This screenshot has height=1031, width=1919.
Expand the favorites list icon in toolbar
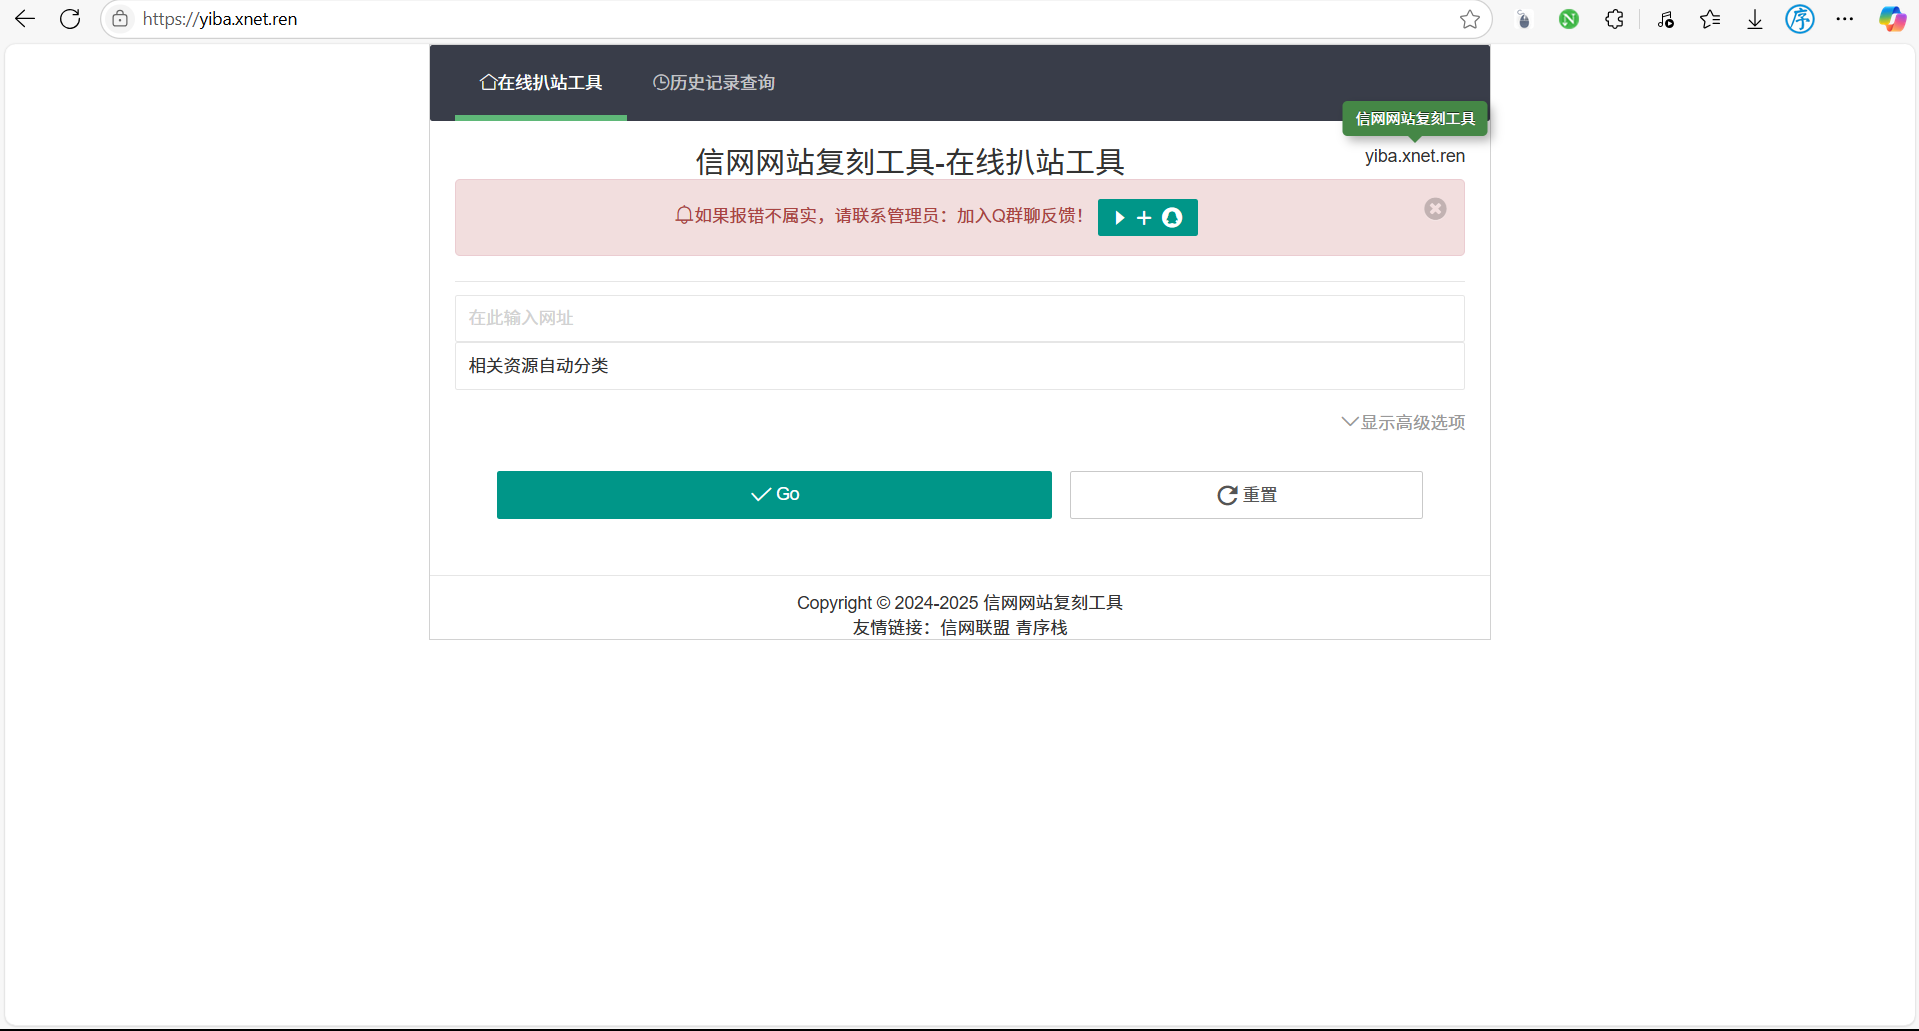pos(1710,19)
